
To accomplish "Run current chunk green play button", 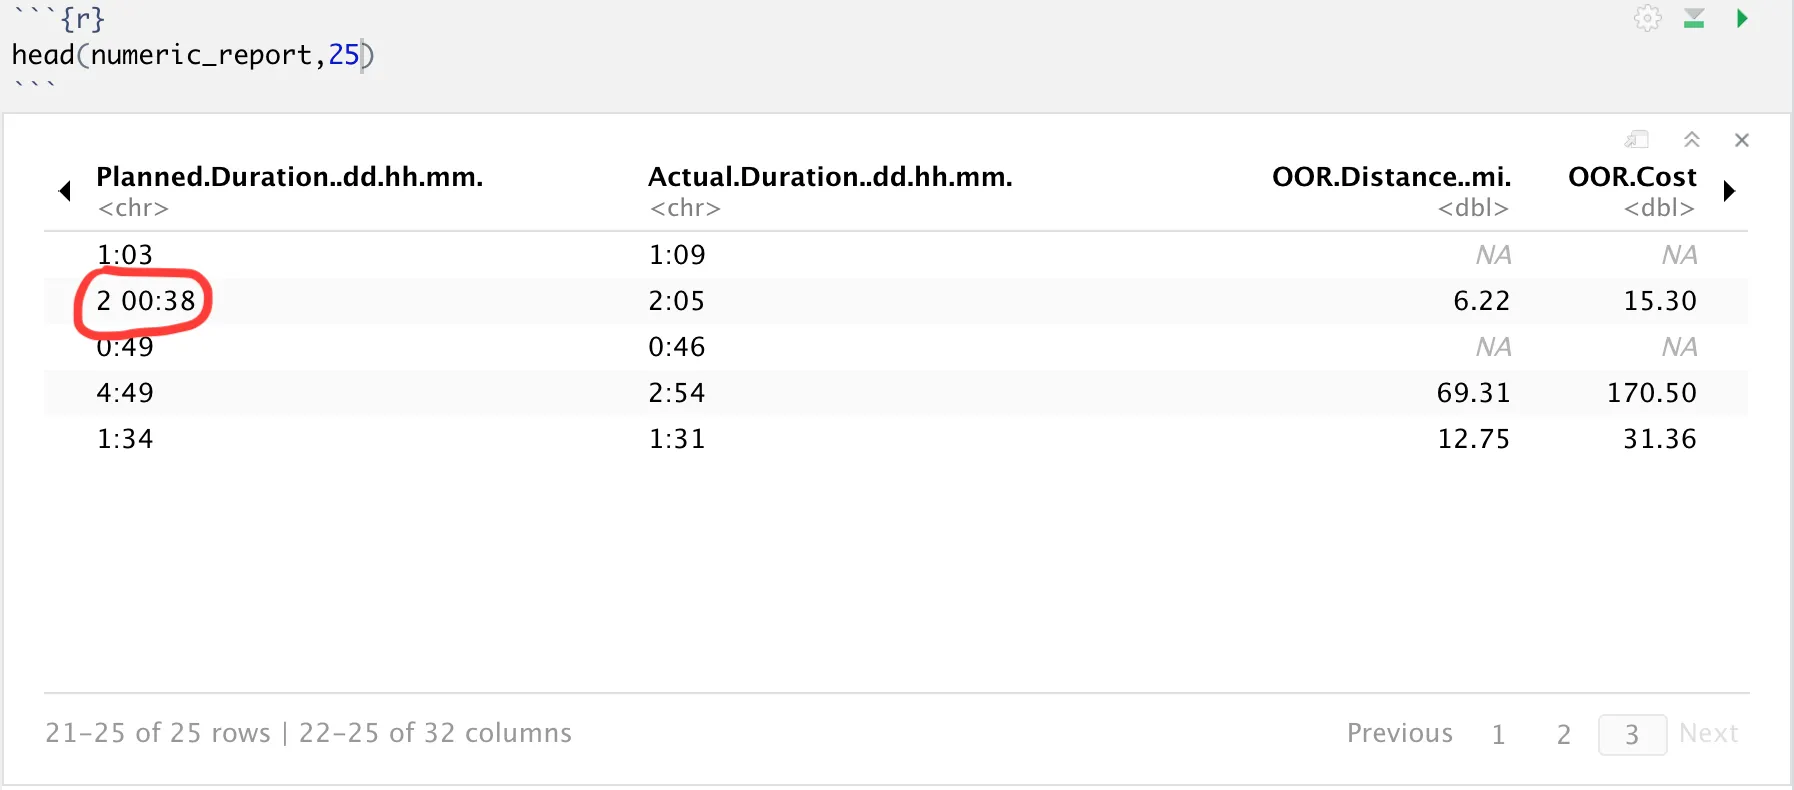I will point(1742,18).
